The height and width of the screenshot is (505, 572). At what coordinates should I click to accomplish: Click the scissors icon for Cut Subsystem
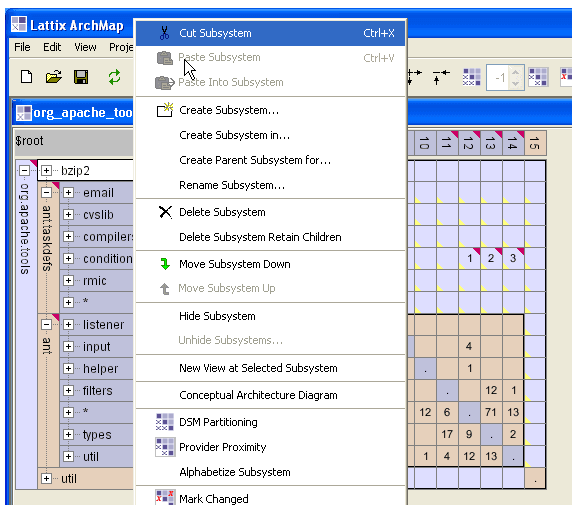pyautogui.click(x=165, y=33)
